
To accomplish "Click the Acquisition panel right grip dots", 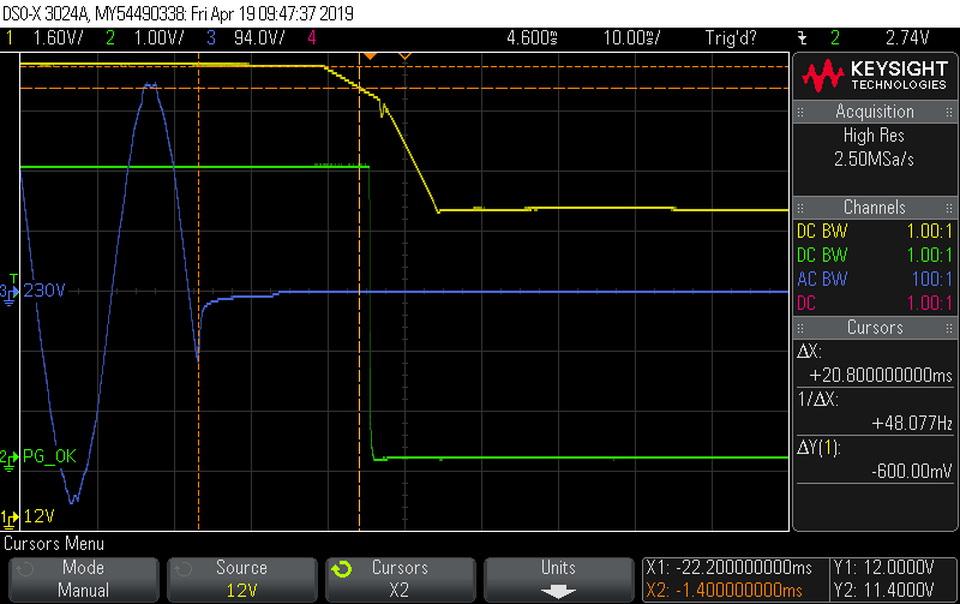I will tap(948, 112).
